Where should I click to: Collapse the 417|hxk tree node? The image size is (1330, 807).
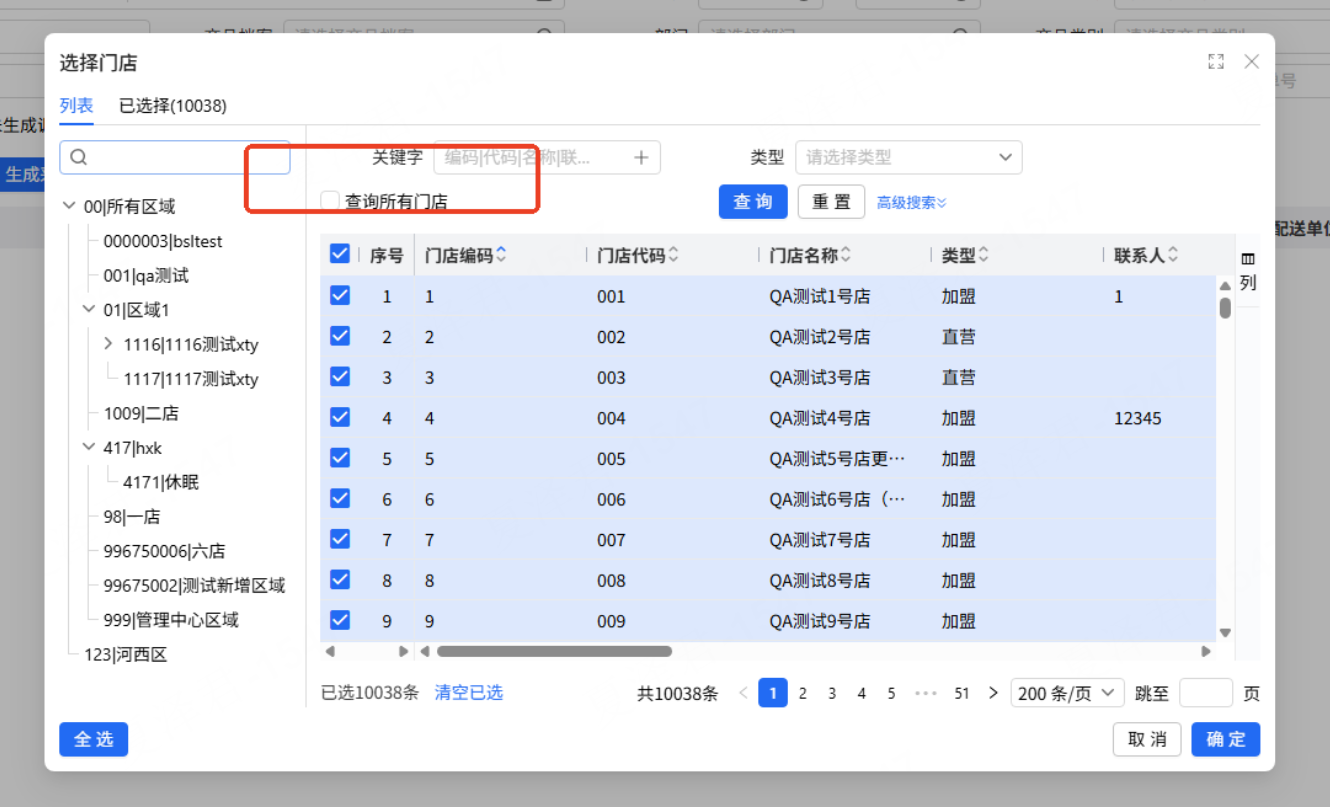pyautogui.click(x=89, y=448)
